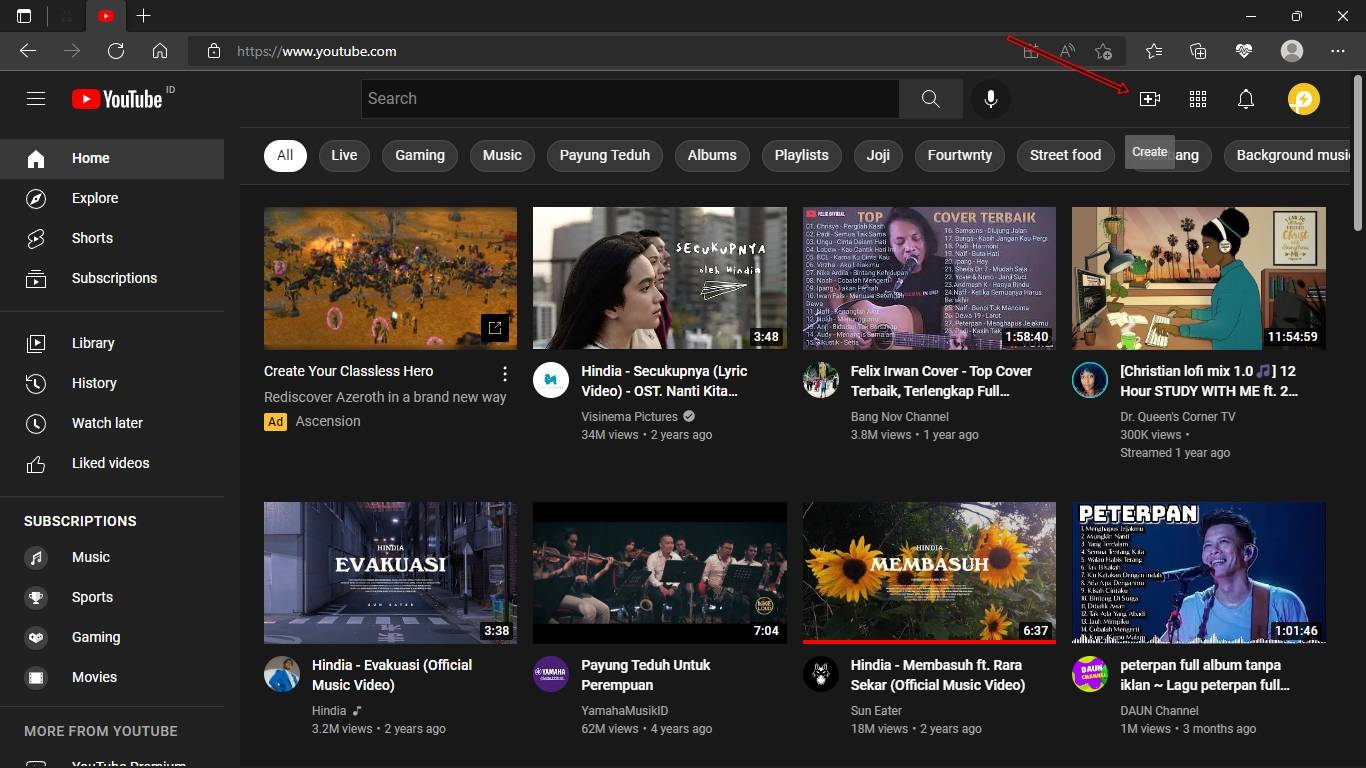Image resolution: width=1366 pixels, height=768 pixels.
Task: Open History in the sidebar
Action: coord(112,383)
